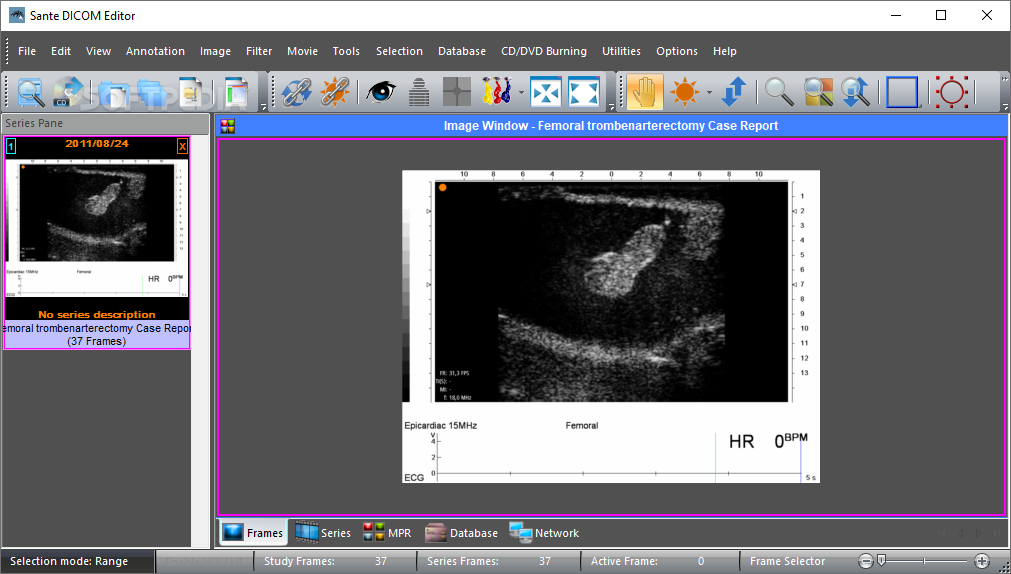This screenshot has width=1011, height=574.
Task: Select the blue rectangle selection tool
Action: click(902, 92)
